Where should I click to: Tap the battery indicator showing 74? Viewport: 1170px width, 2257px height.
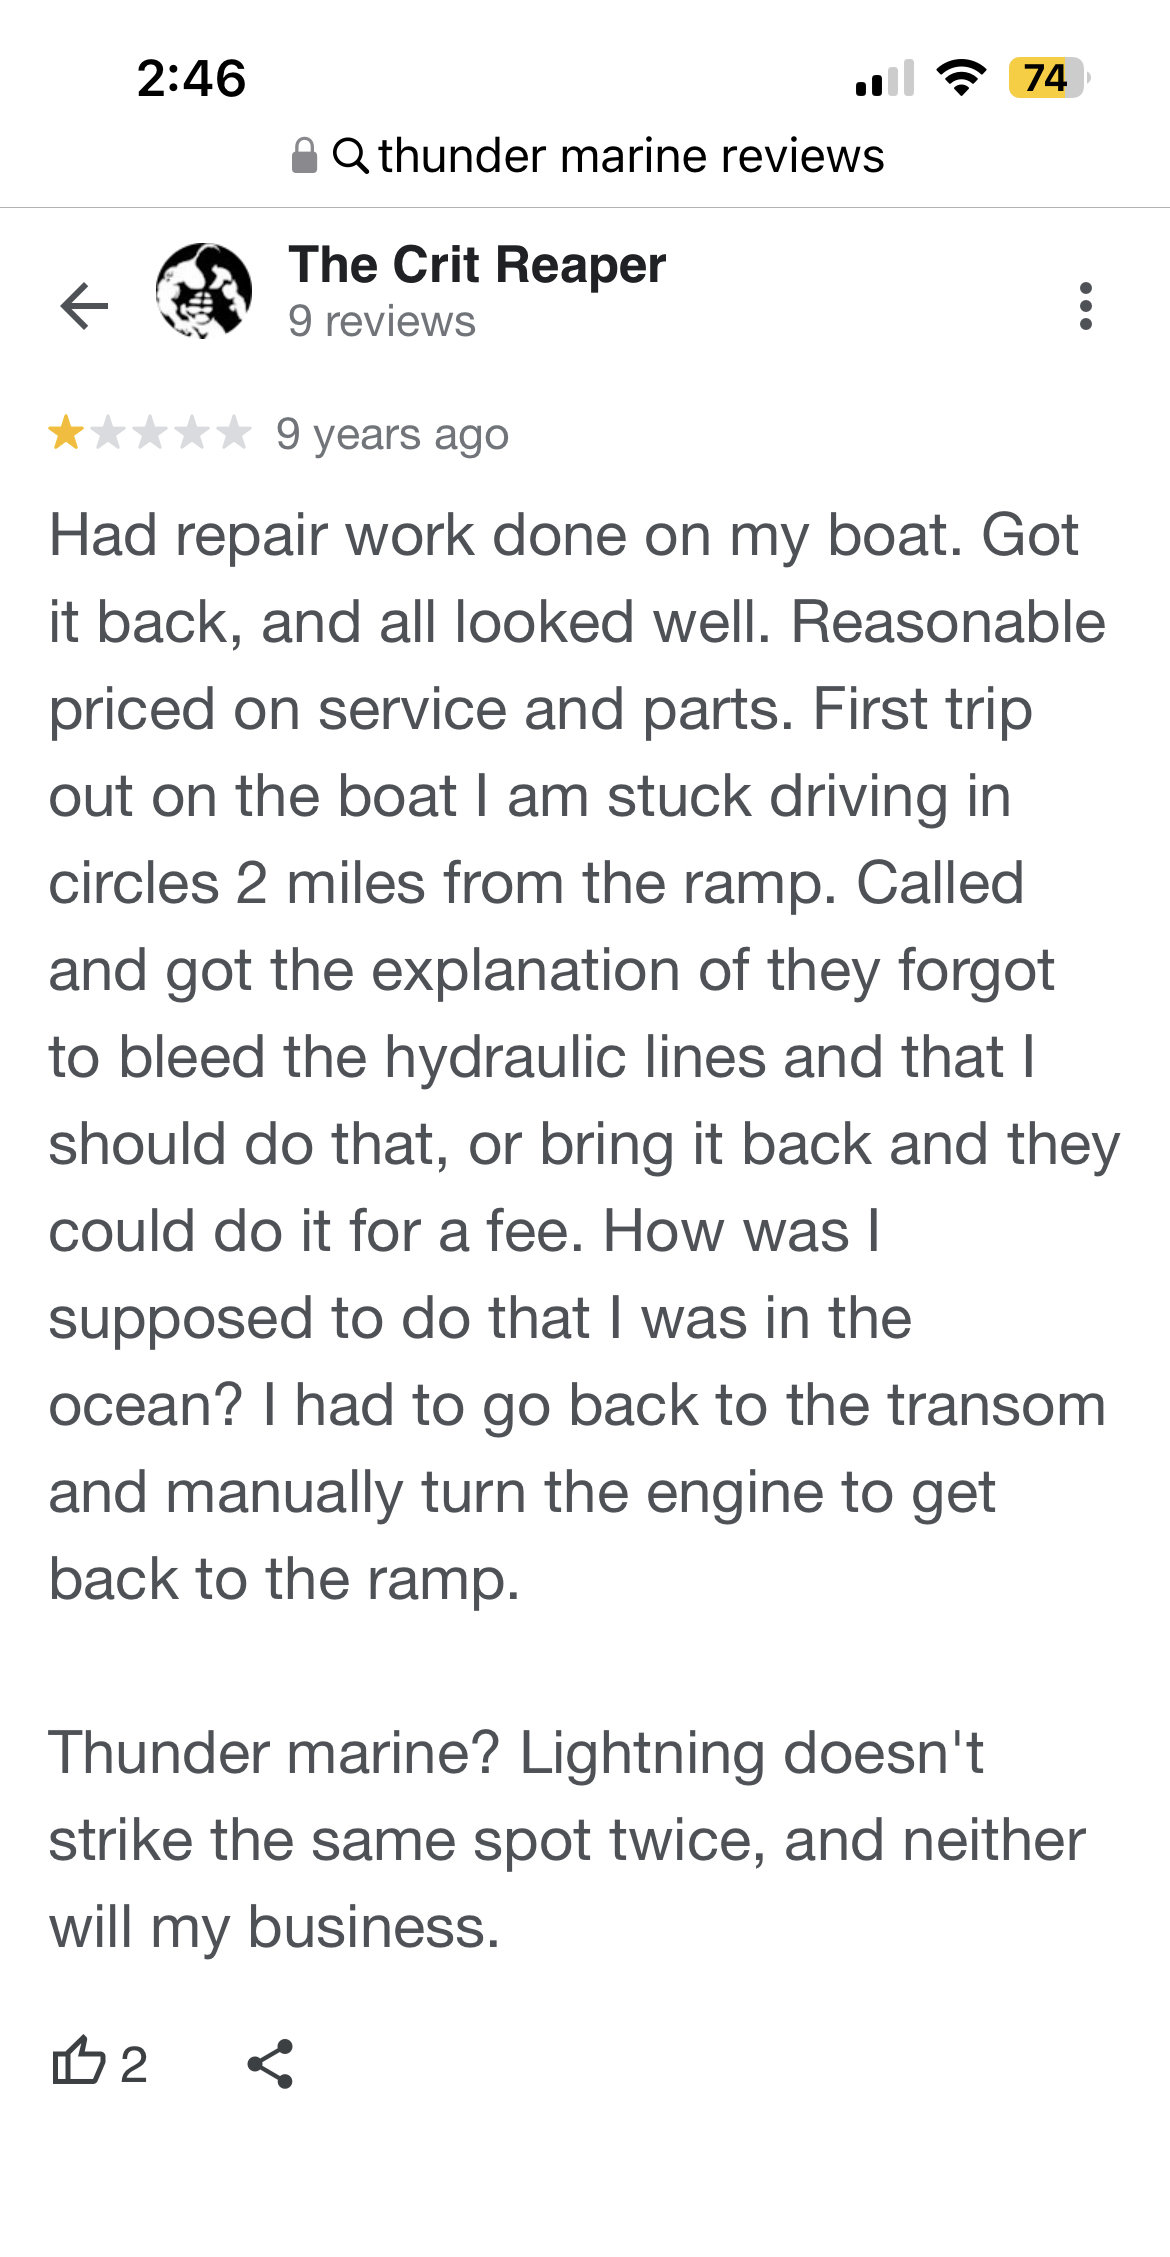point(1048,78)
